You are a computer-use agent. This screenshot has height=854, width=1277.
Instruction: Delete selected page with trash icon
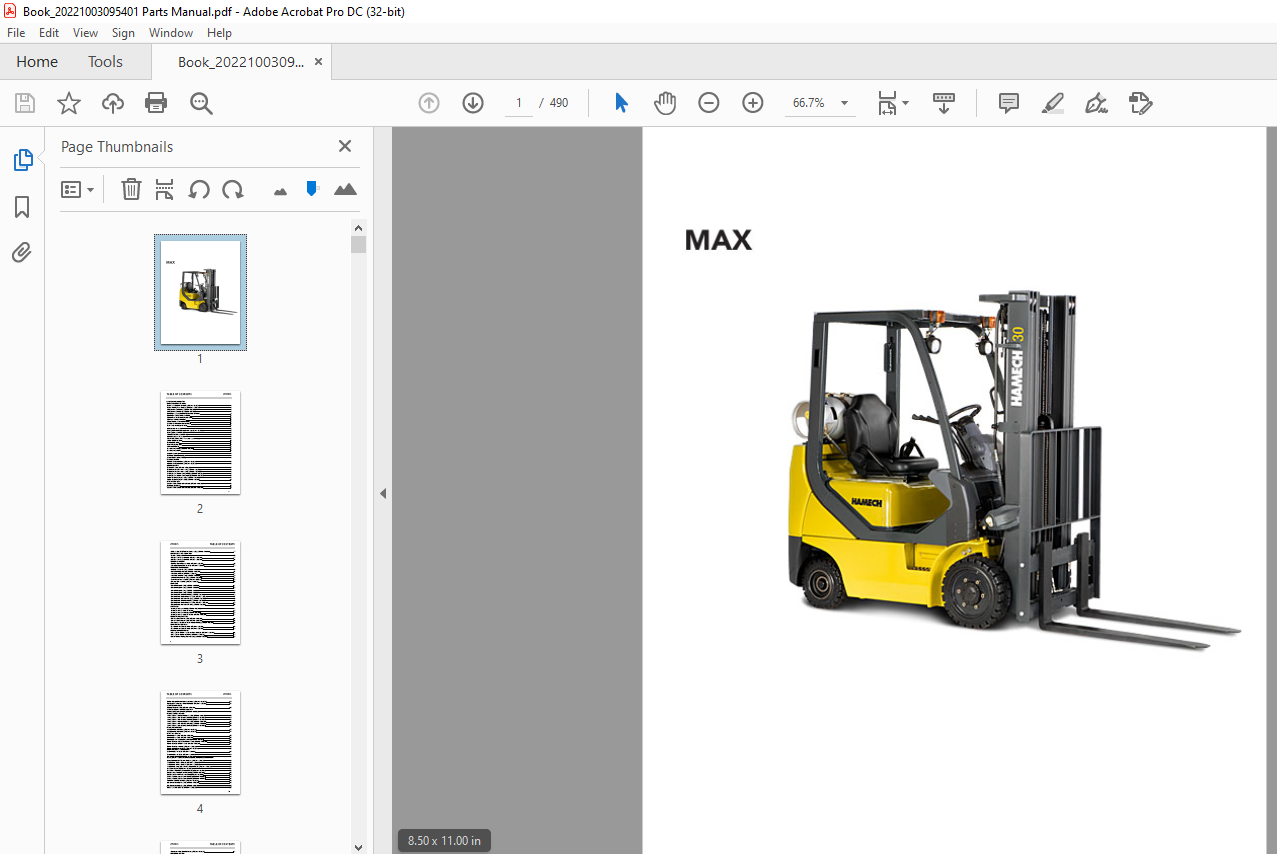[131, 189]
